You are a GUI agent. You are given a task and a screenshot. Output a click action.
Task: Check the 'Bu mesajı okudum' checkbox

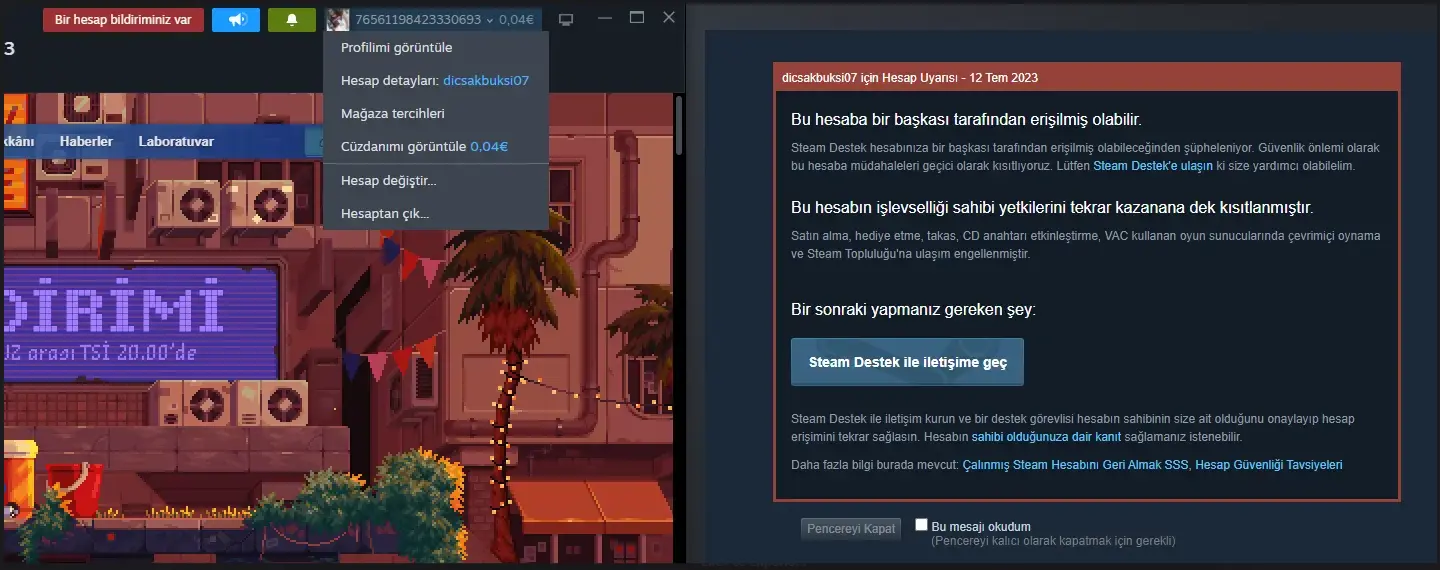(921, 525)
